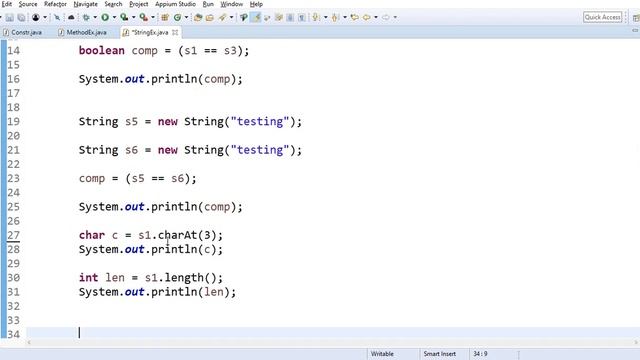
Task: Click 'String s5 = new String' line
Action: click(x=190, y=122)
